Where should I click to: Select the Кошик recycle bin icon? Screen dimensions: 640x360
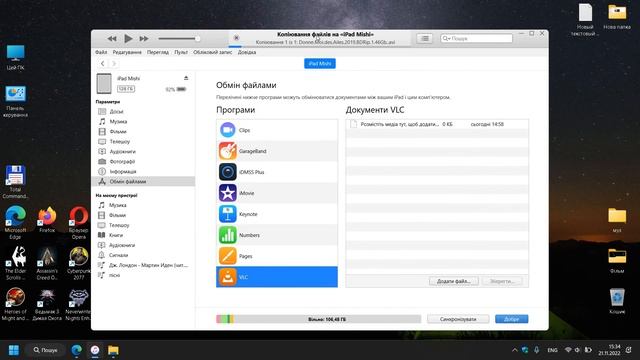click(617, 301)
